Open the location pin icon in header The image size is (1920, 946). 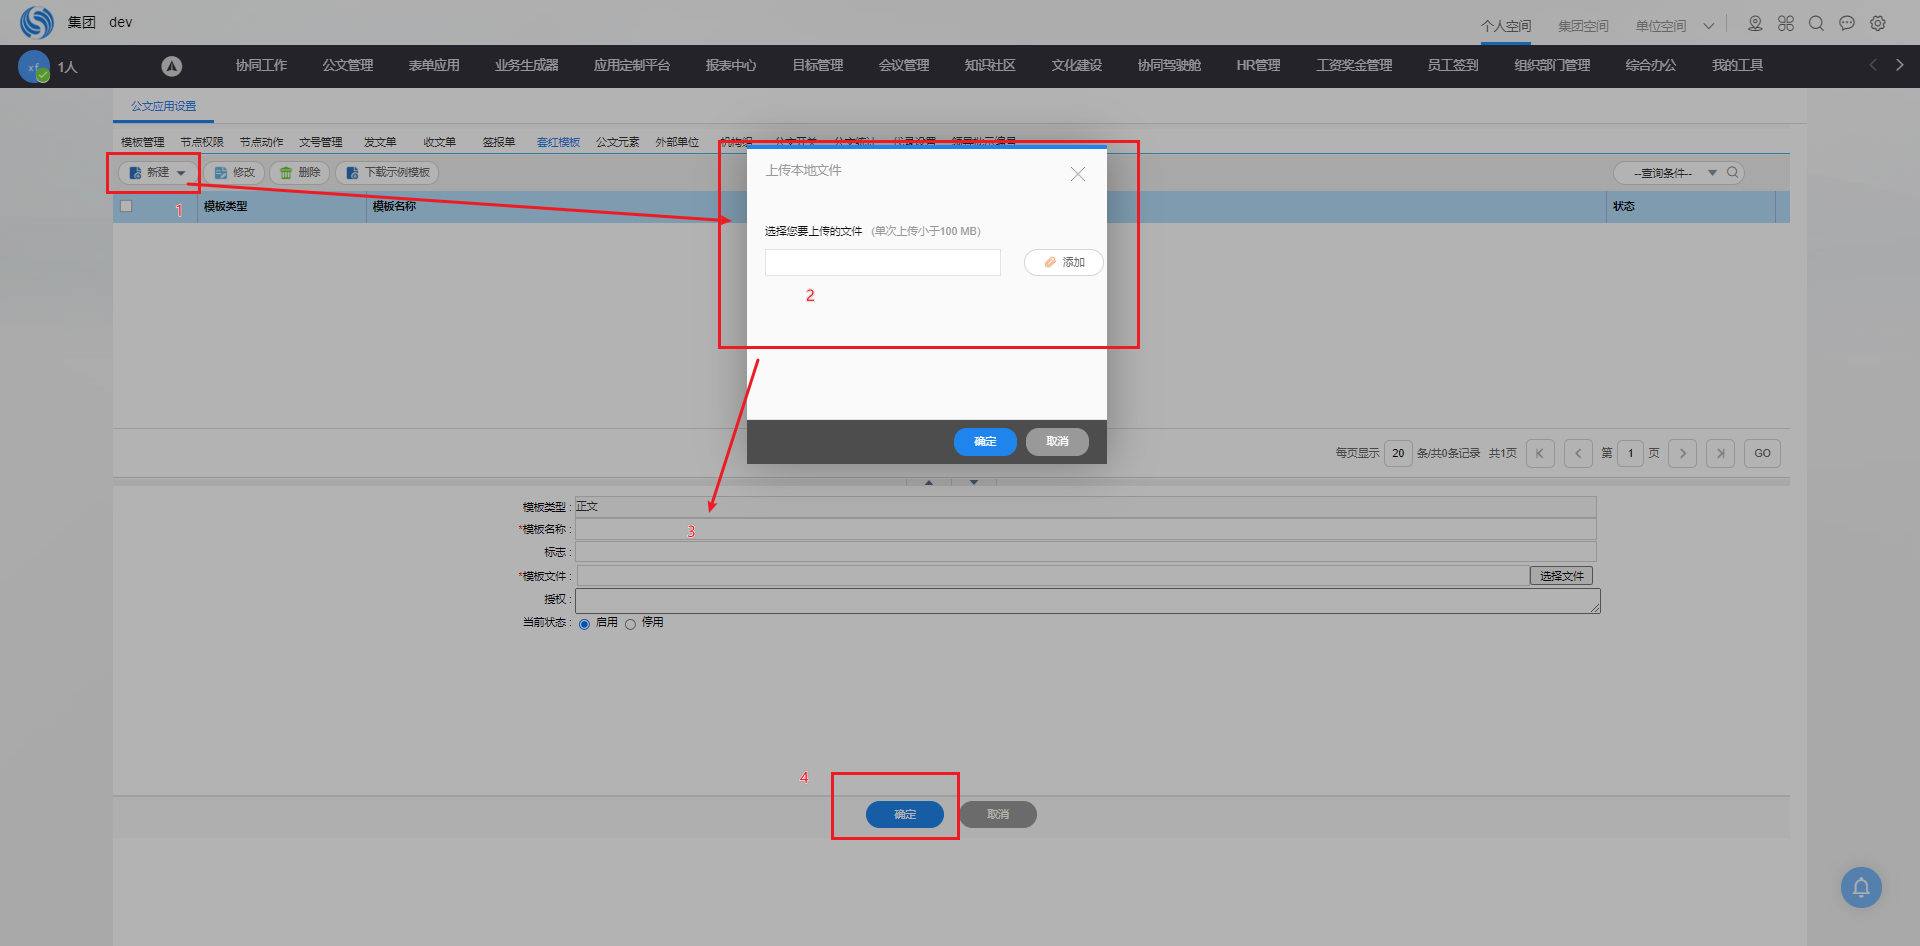coord(1755,23)
